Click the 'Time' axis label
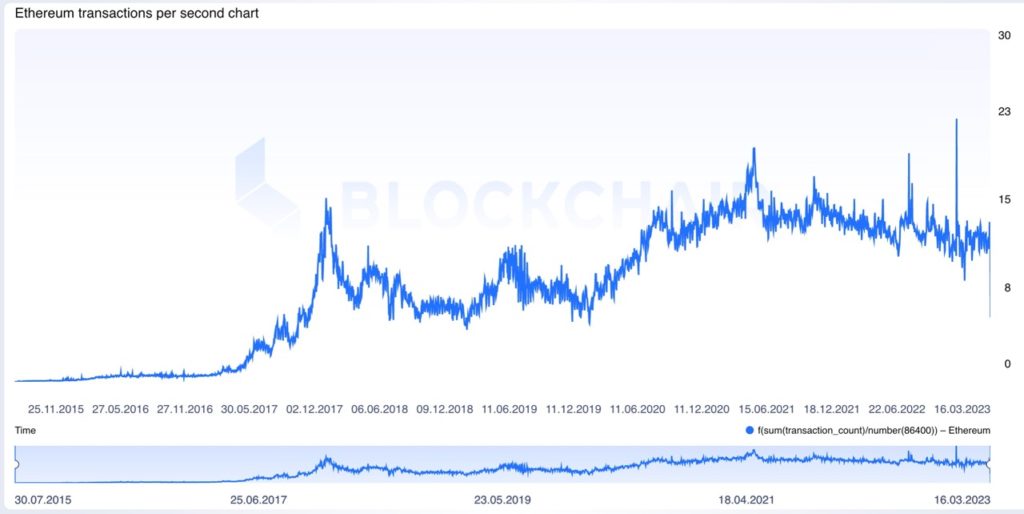This screenshot has width=1024, height=514. [x=25, y=430]
